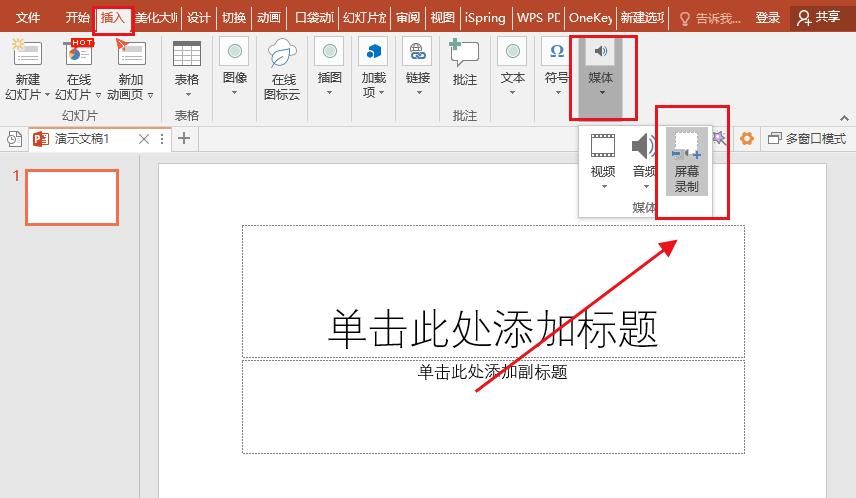Expand the Video (视频) dropdown arrow
Image resolution: width=856 pixels, height=498 pixels.
coord(604,187)
